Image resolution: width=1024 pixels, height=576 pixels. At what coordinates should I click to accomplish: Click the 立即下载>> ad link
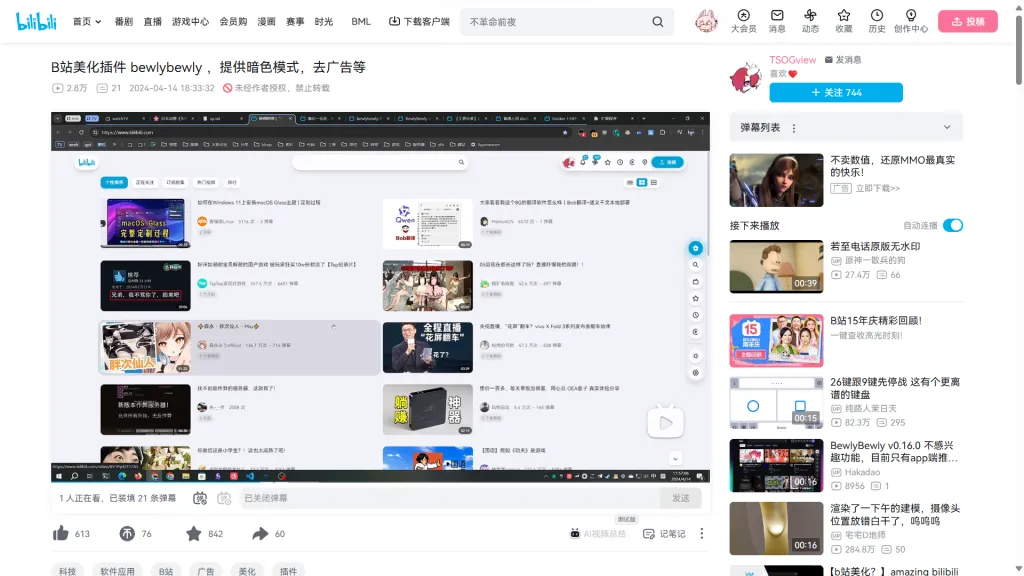(x=878, y=188)
